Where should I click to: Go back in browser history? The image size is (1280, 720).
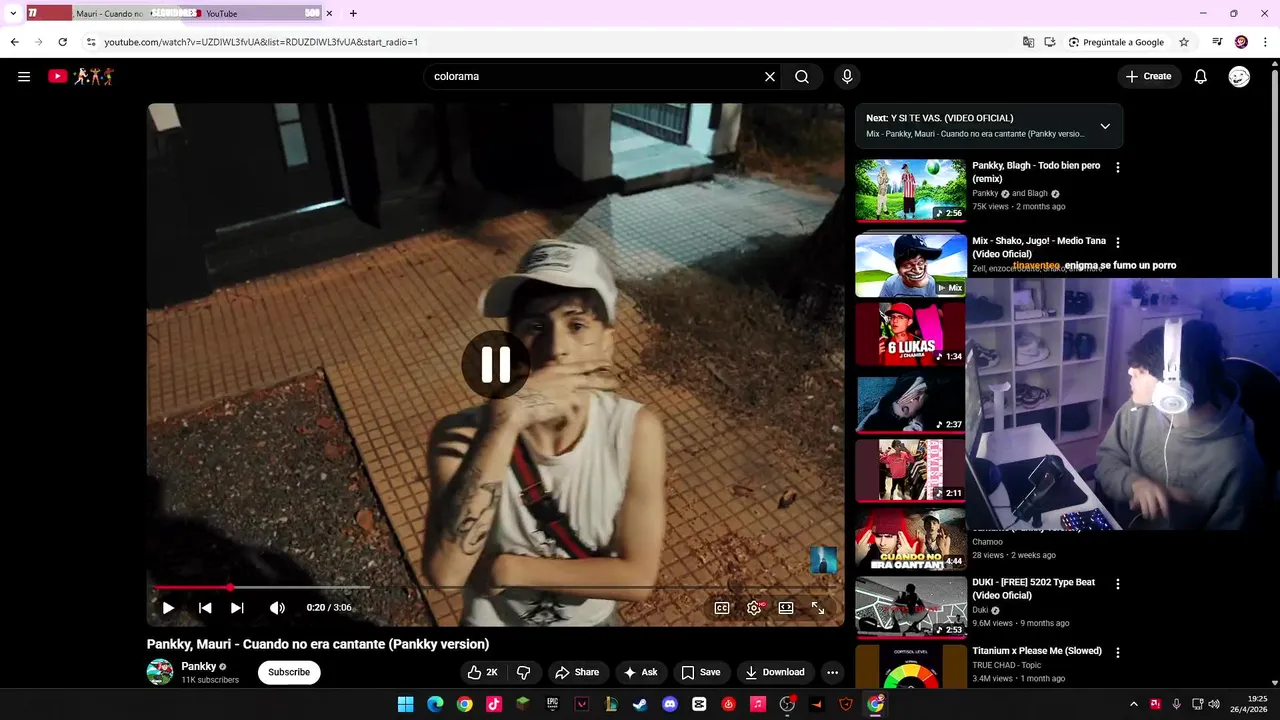click(14, 42)
